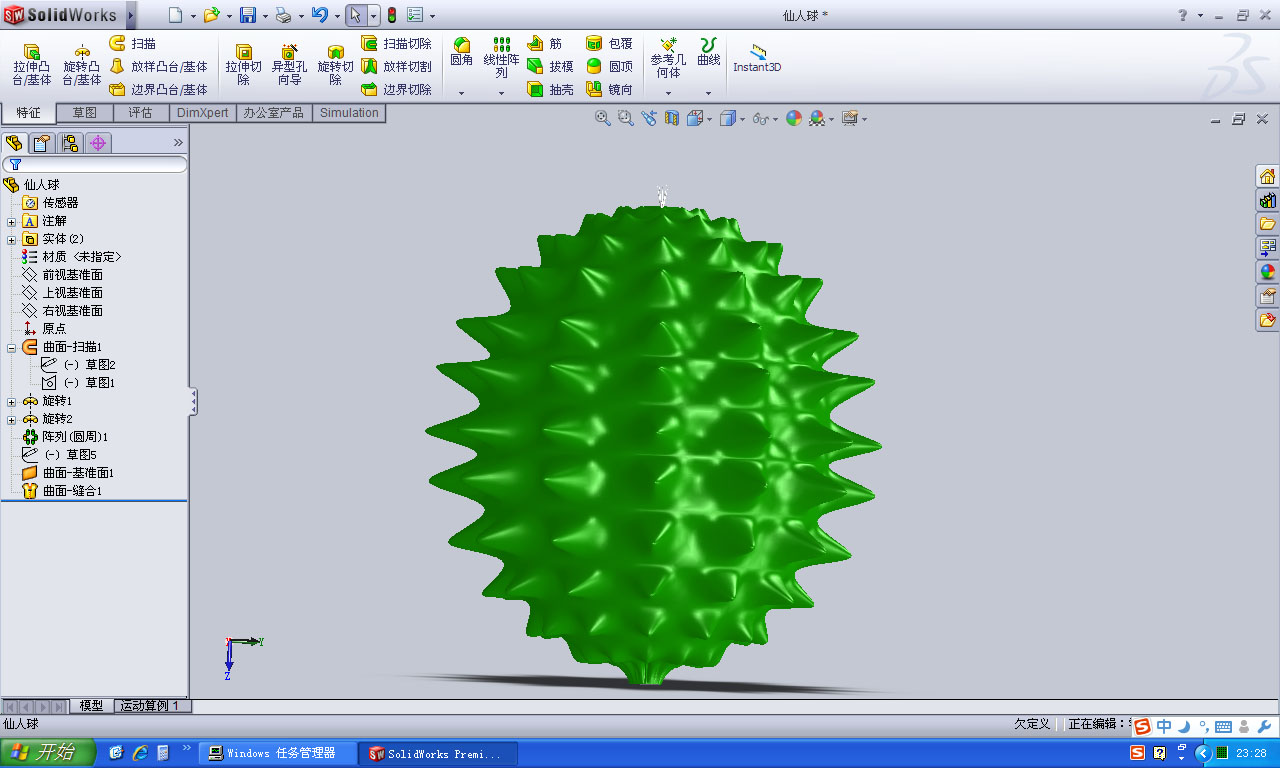
Task: Open the DimXpertManager panel tab
Action: coord(98,143)
